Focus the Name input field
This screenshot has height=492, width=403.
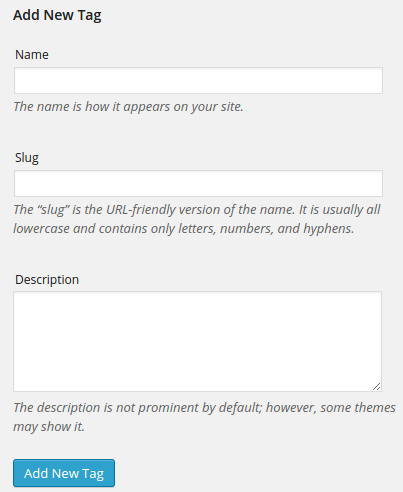198,80
